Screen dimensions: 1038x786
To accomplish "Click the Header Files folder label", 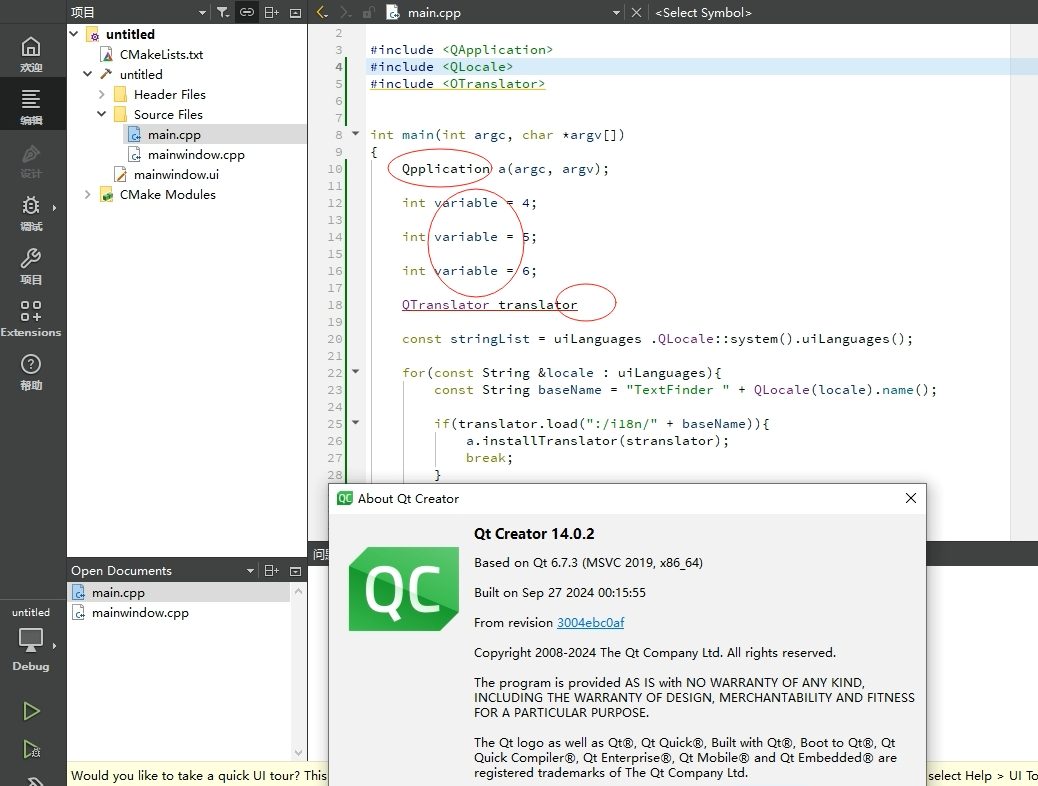I will (x=169, y=94).
